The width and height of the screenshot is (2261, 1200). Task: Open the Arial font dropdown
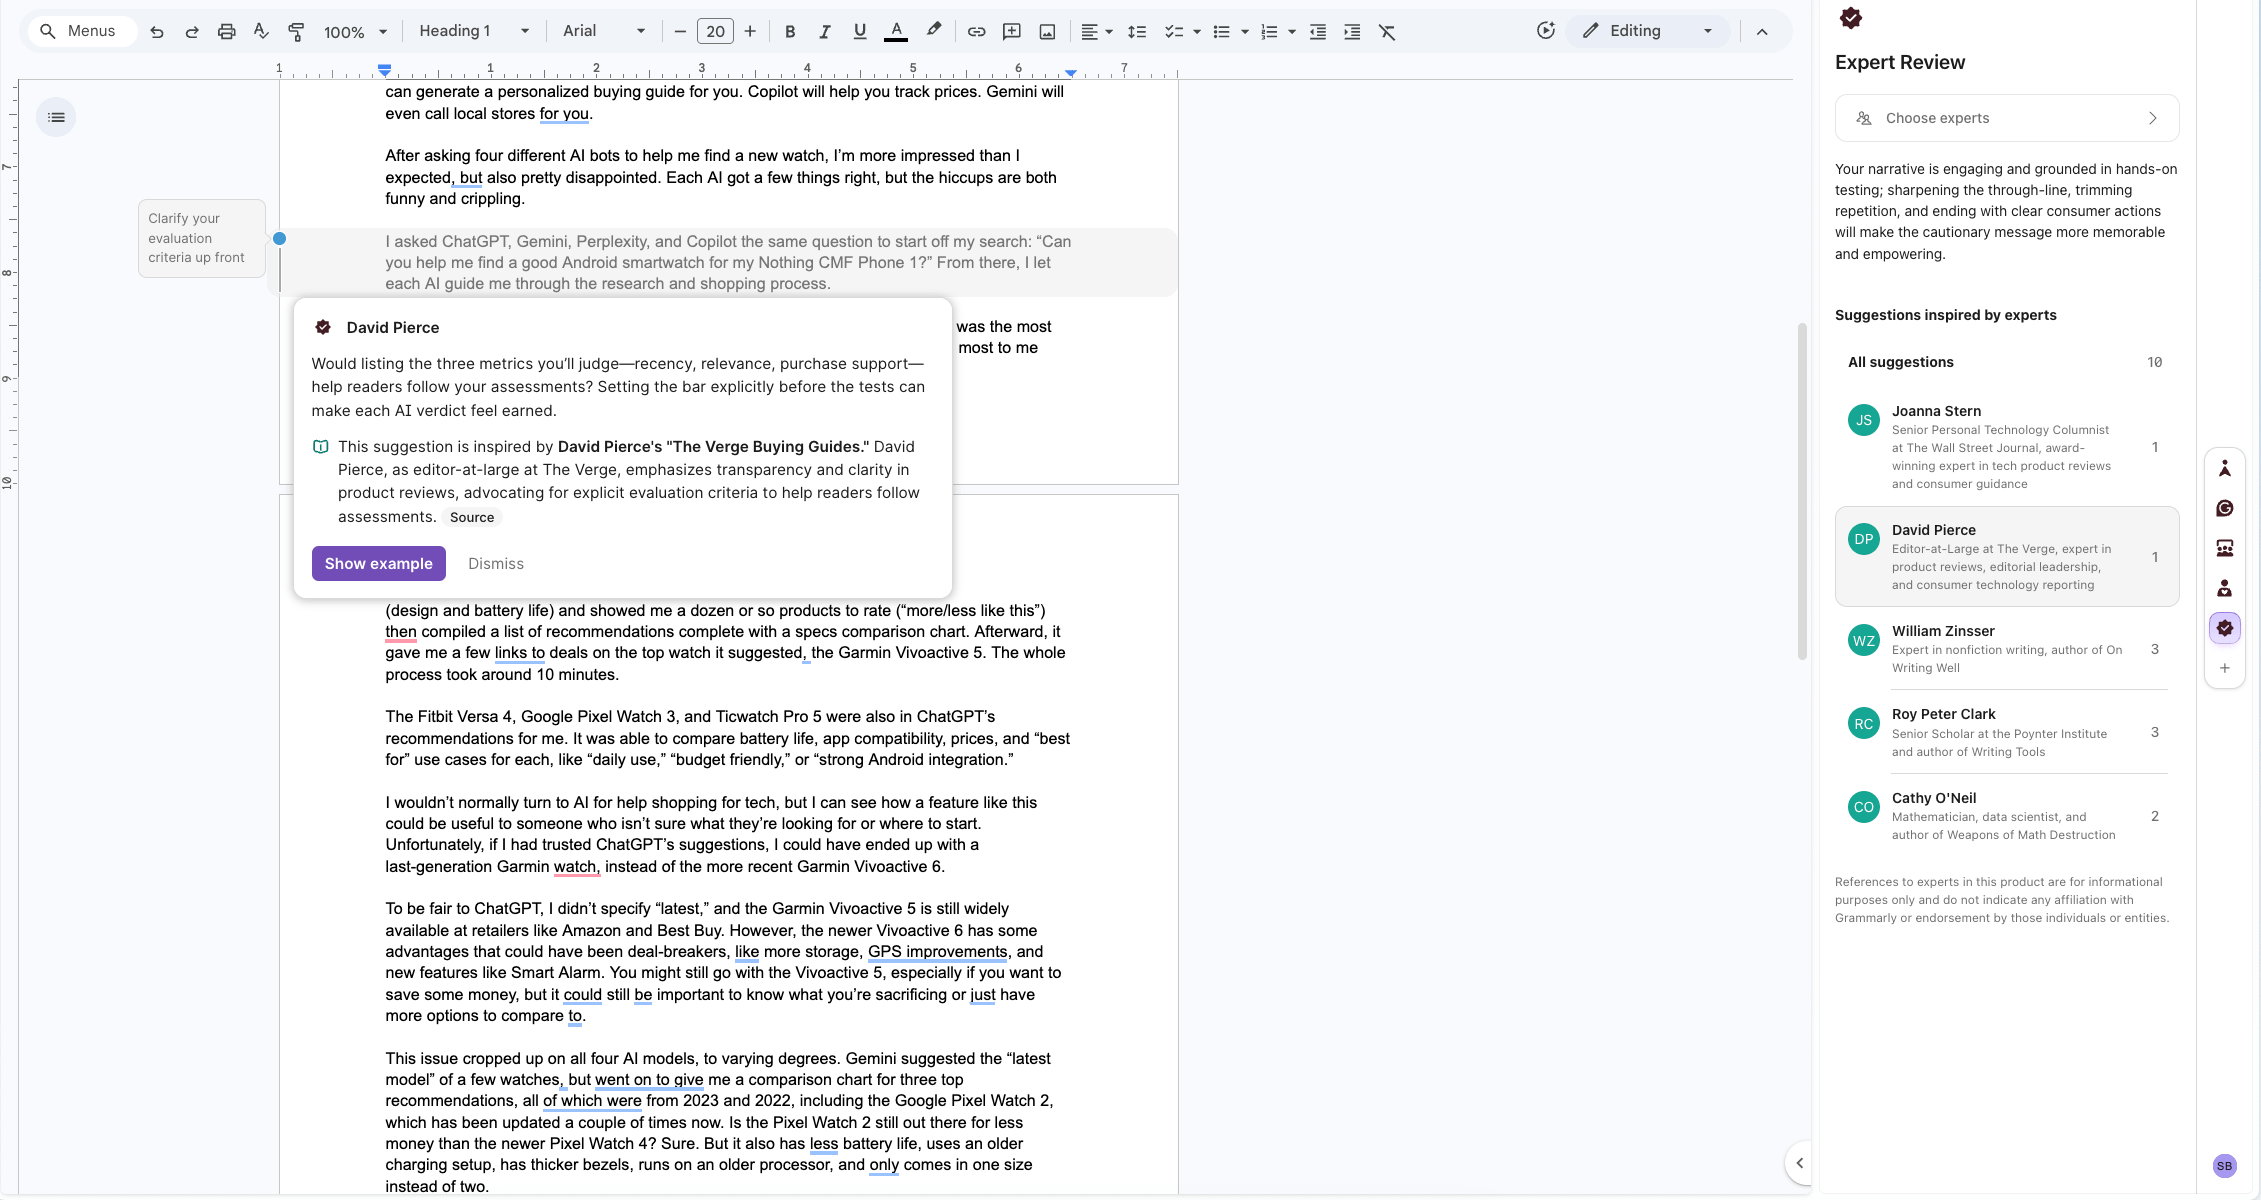click(x=603, y=31)
